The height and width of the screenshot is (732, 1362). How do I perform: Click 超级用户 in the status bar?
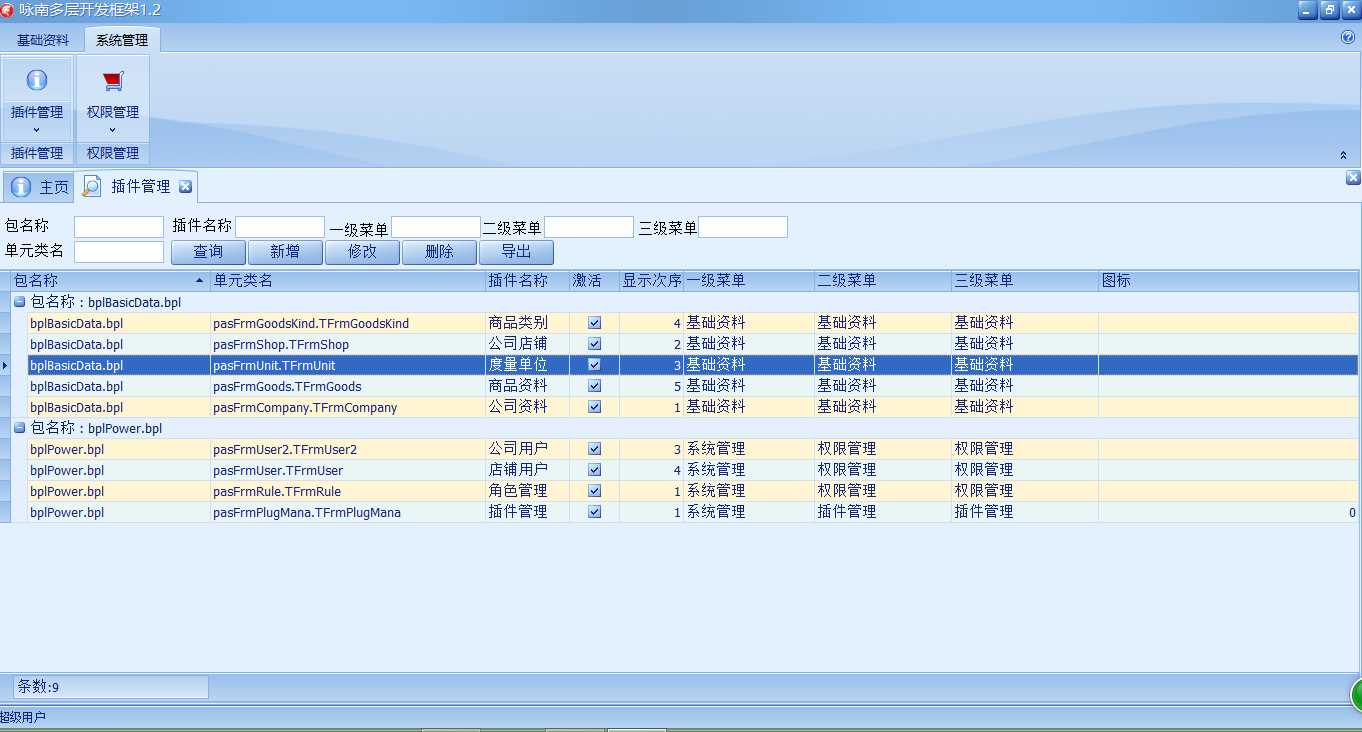(23, 717)
